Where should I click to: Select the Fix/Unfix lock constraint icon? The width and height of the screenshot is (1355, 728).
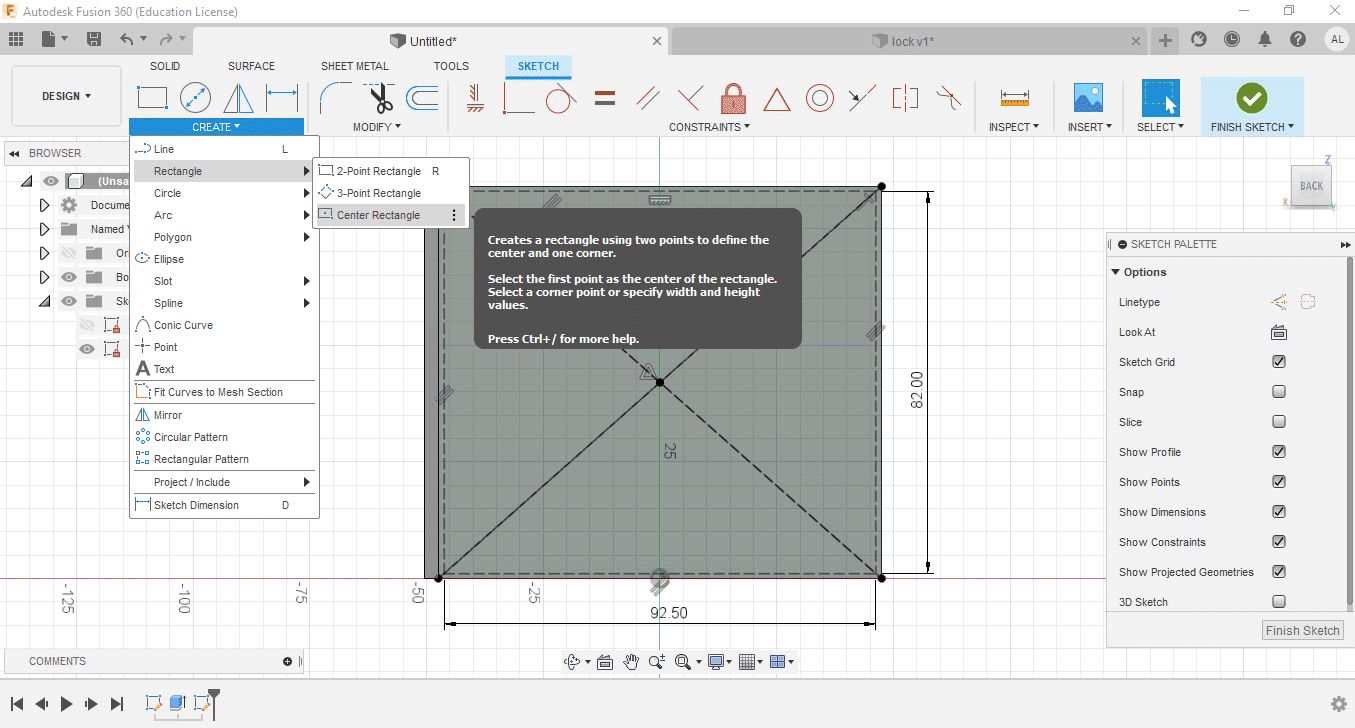[733, 98]
